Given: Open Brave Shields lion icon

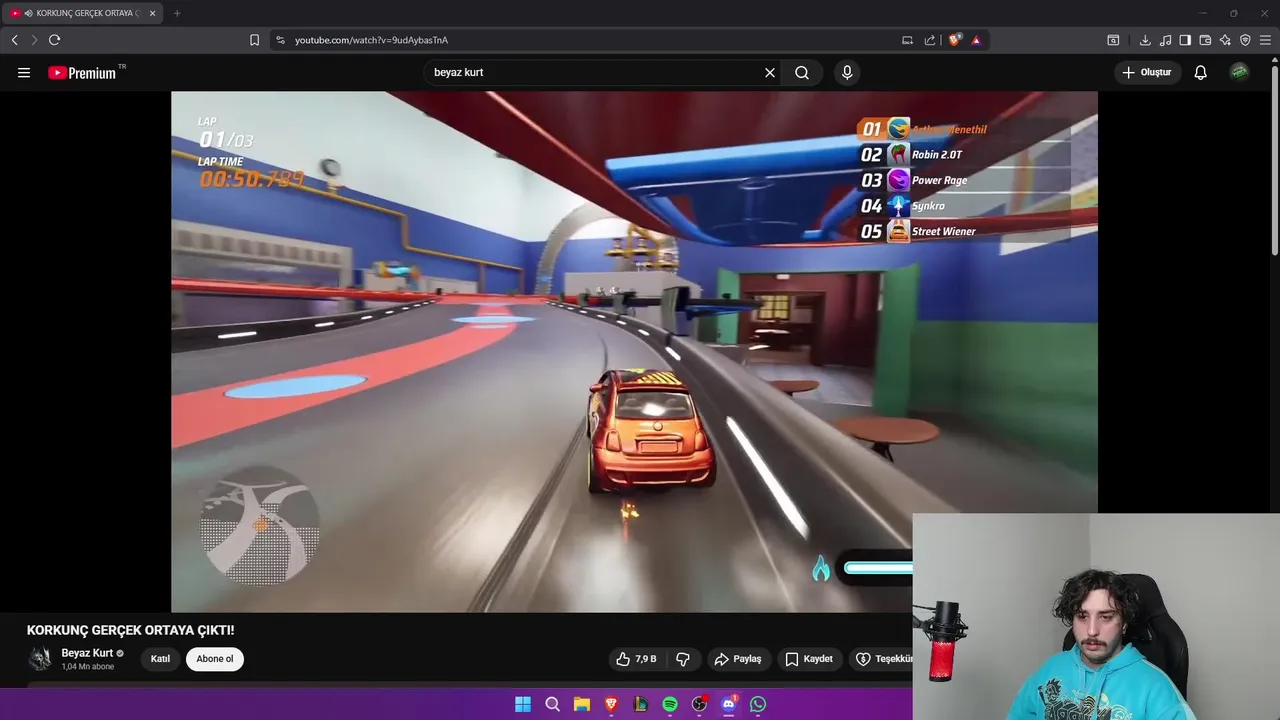Looking at the screenshot, I should coord(955,40).
